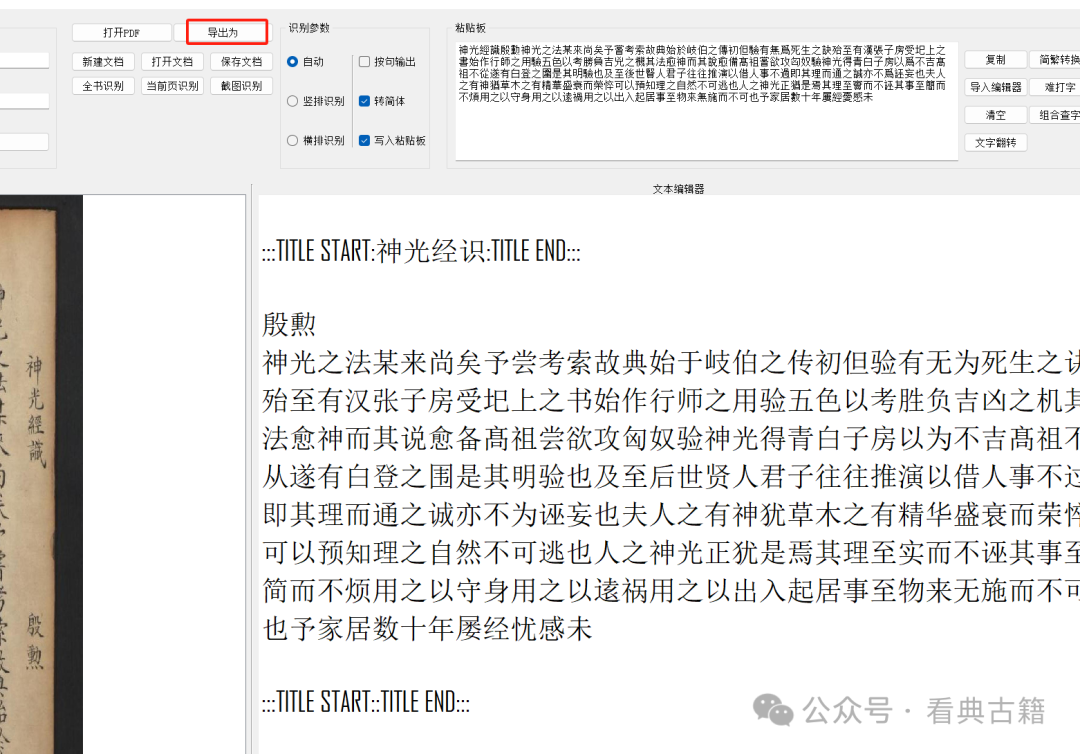Click the highlighted 导出为 (Export As) button

(225, 31)
